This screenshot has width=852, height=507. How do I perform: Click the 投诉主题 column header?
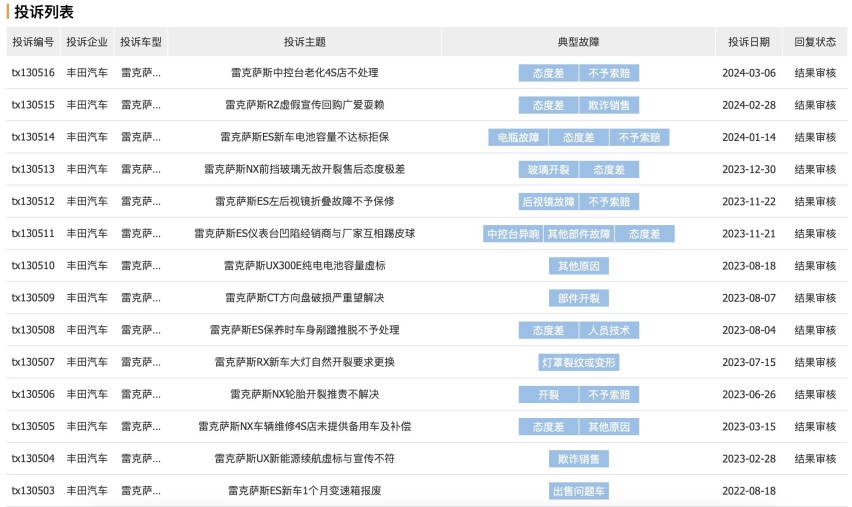[x=304, y=42]
